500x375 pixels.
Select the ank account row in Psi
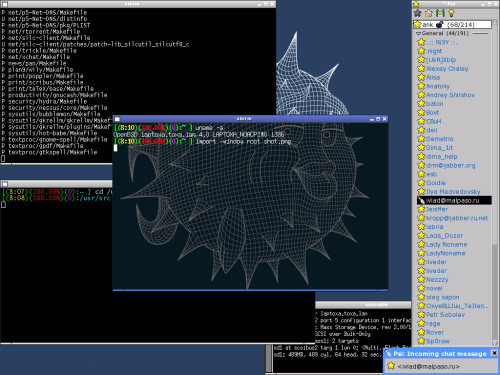452,24
